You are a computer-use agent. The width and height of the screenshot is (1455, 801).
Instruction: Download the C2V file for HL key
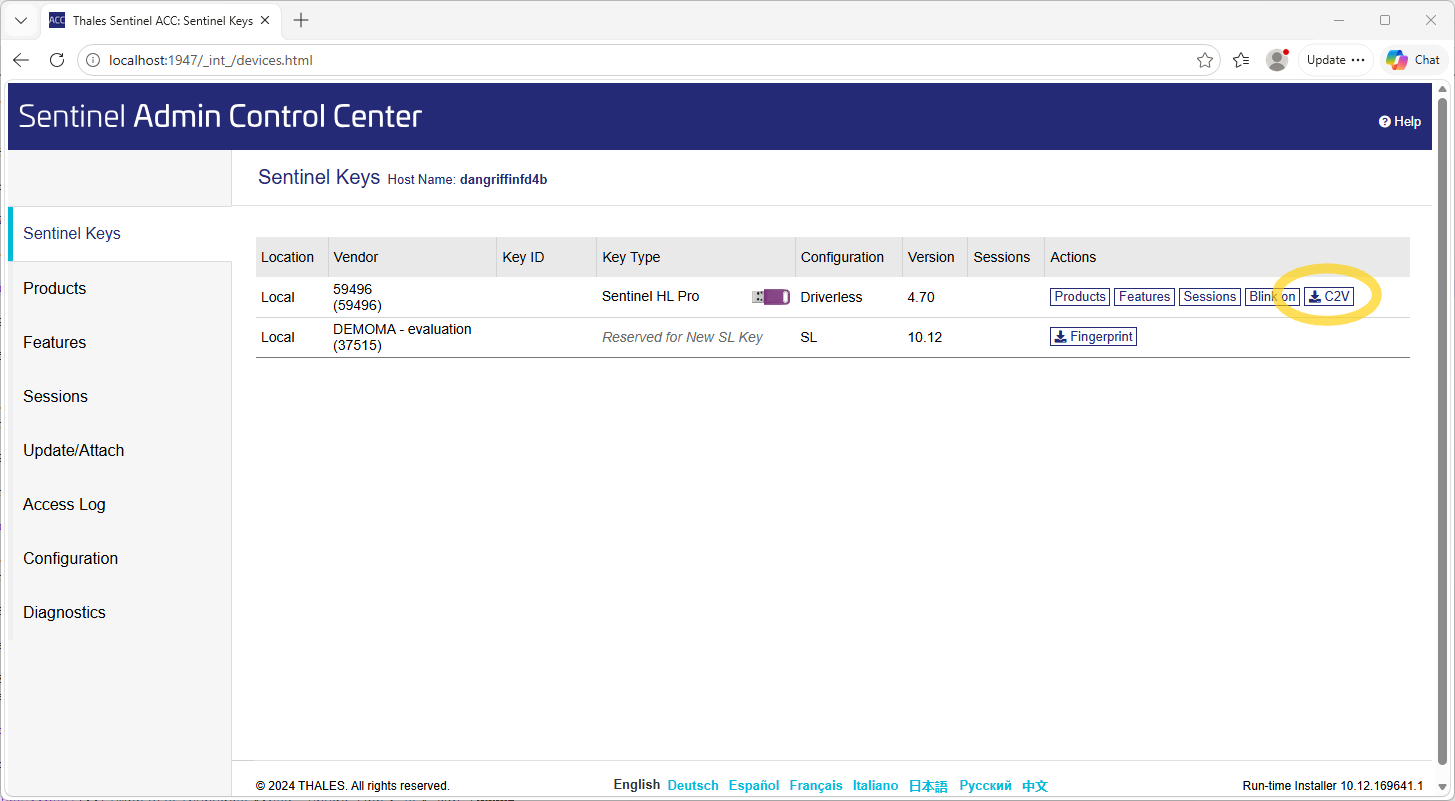coord(1329,297)
